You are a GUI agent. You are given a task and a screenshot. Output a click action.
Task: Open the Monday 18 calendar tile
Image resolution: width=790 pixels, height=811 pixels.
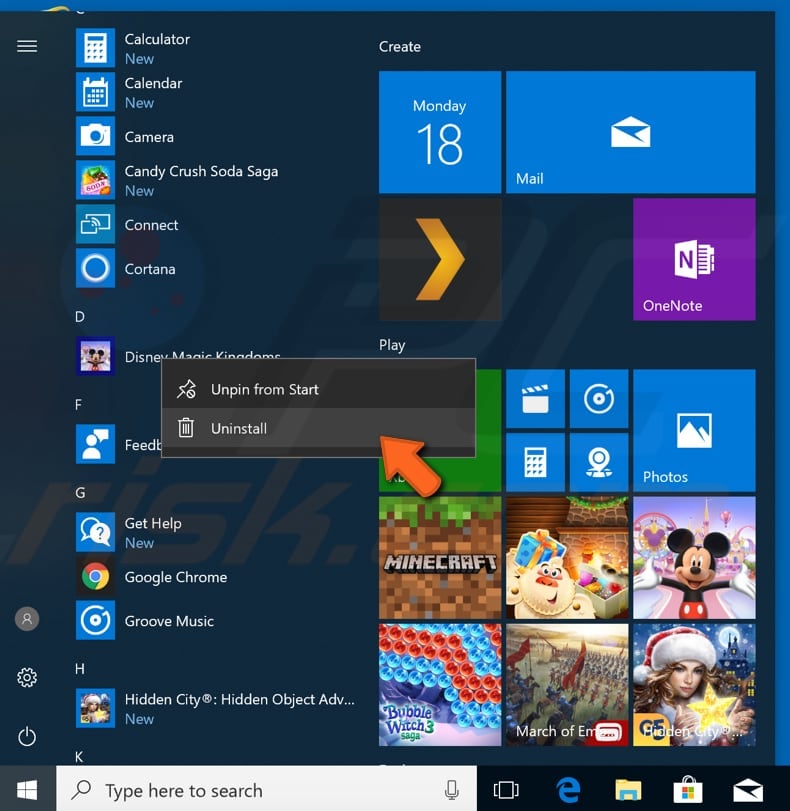(x=440, y=132)
